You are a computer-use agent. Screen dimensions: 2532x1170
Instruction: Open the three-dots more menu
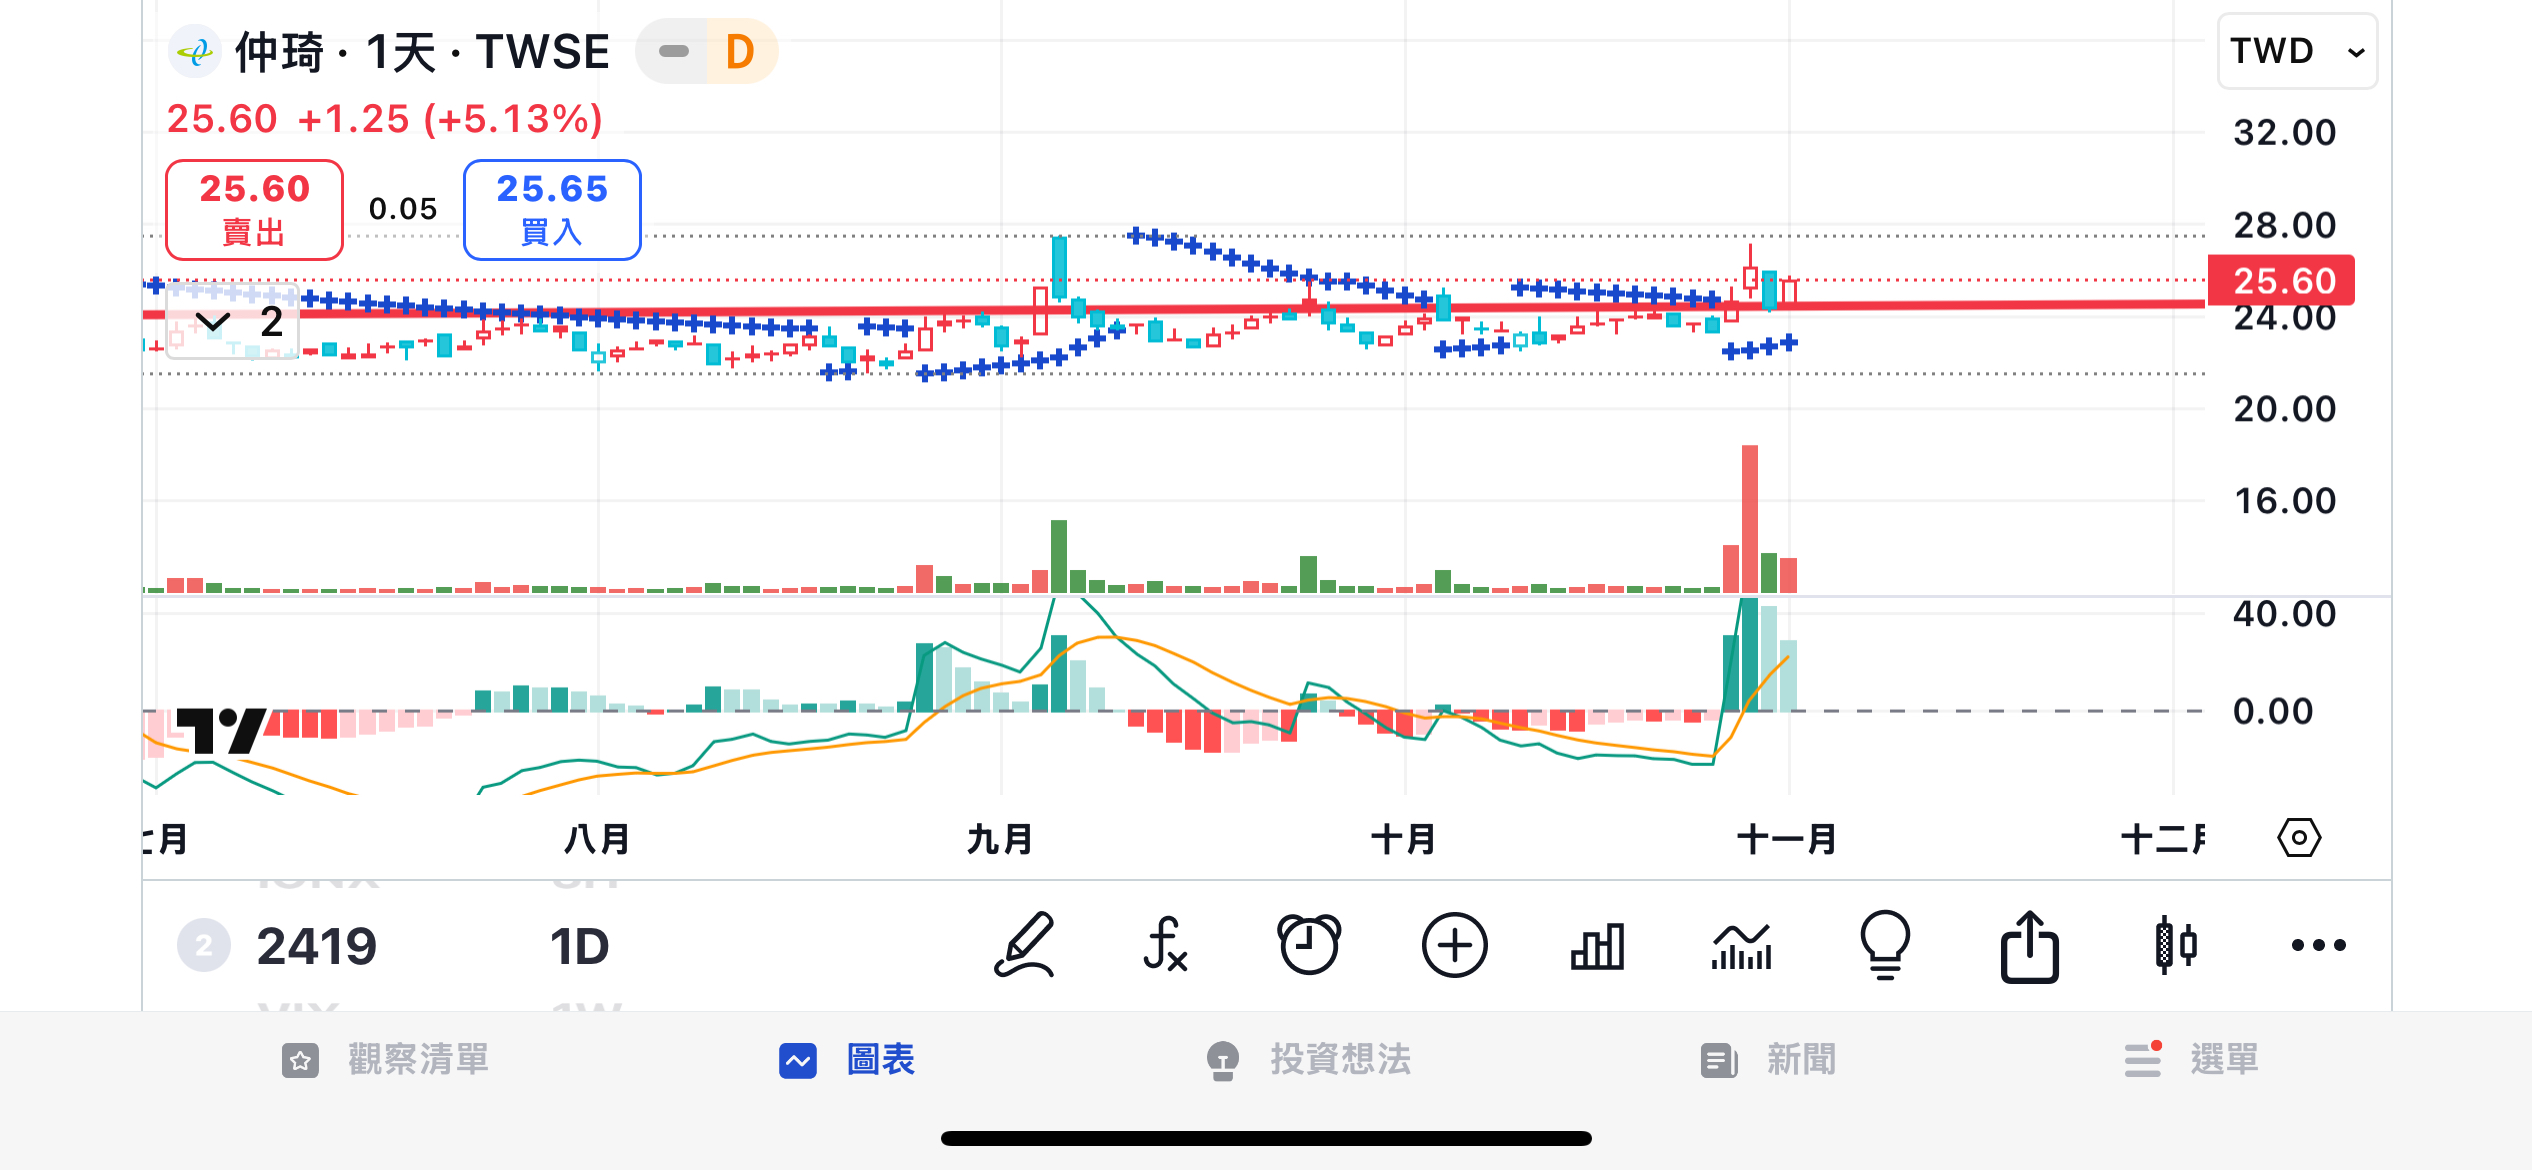(x=2318, y=945)
